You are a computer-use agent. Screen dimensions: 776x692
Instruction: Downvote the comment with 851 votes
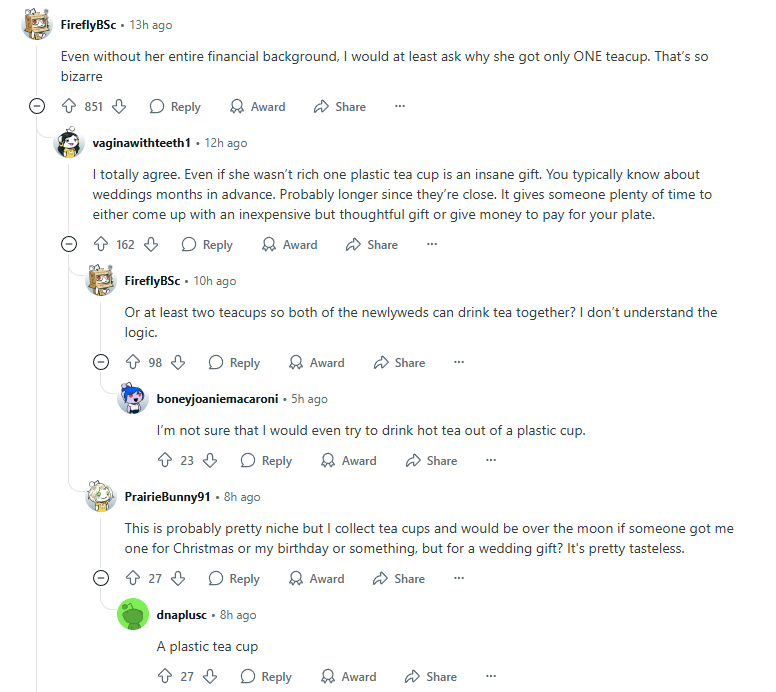(x=119, y=106)
